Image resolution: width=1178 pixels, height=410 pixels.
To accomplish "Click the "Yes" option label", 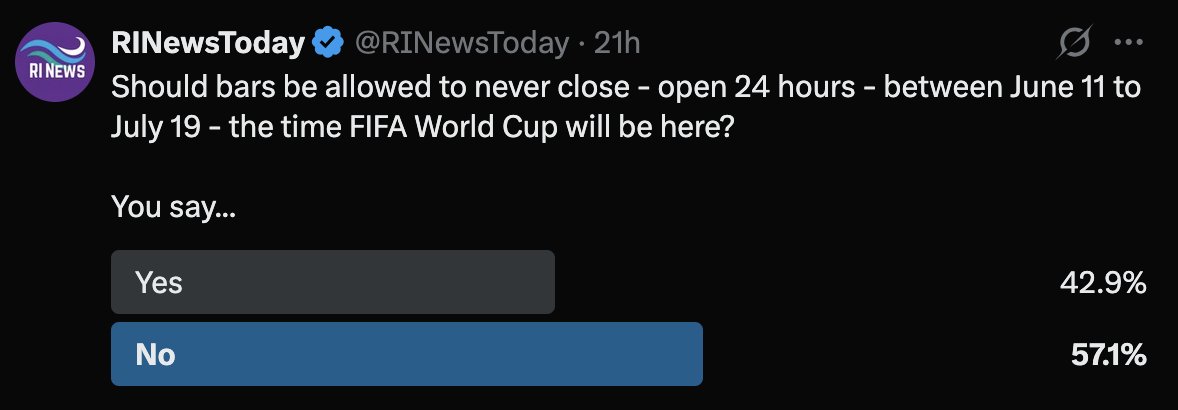I will coord(159,283).
